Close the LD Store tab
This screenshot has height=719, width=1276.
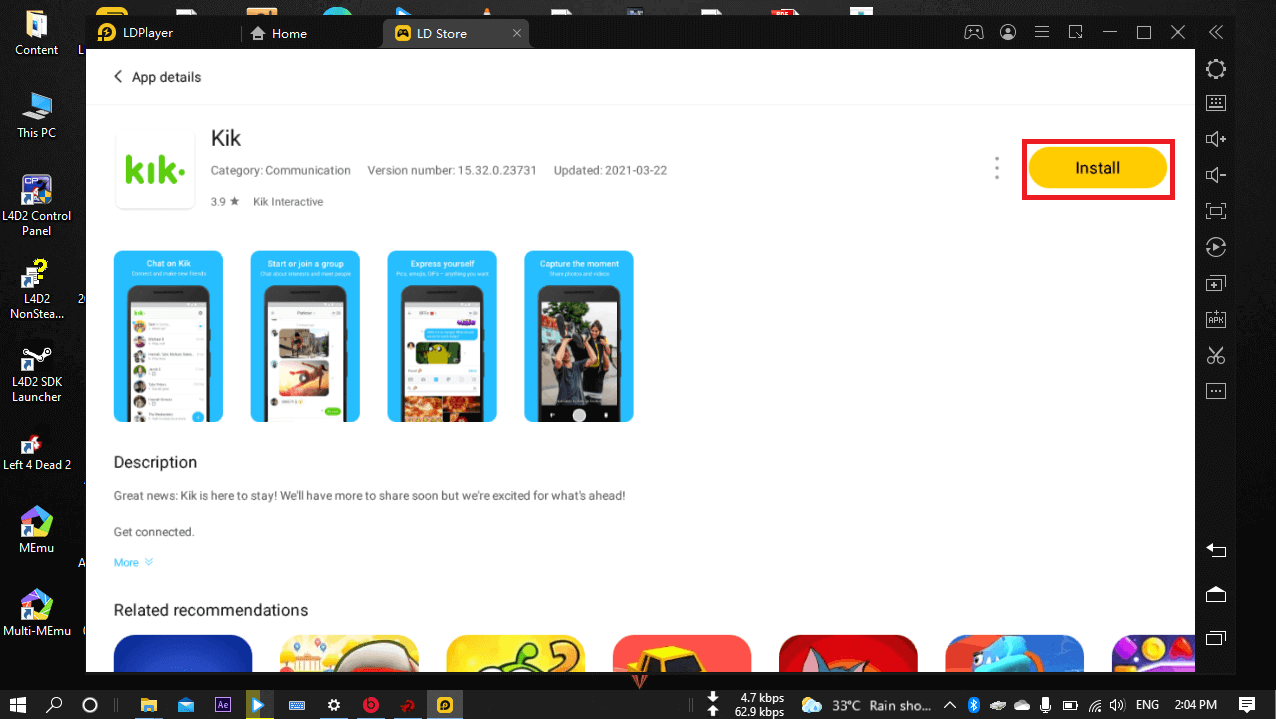517,33
